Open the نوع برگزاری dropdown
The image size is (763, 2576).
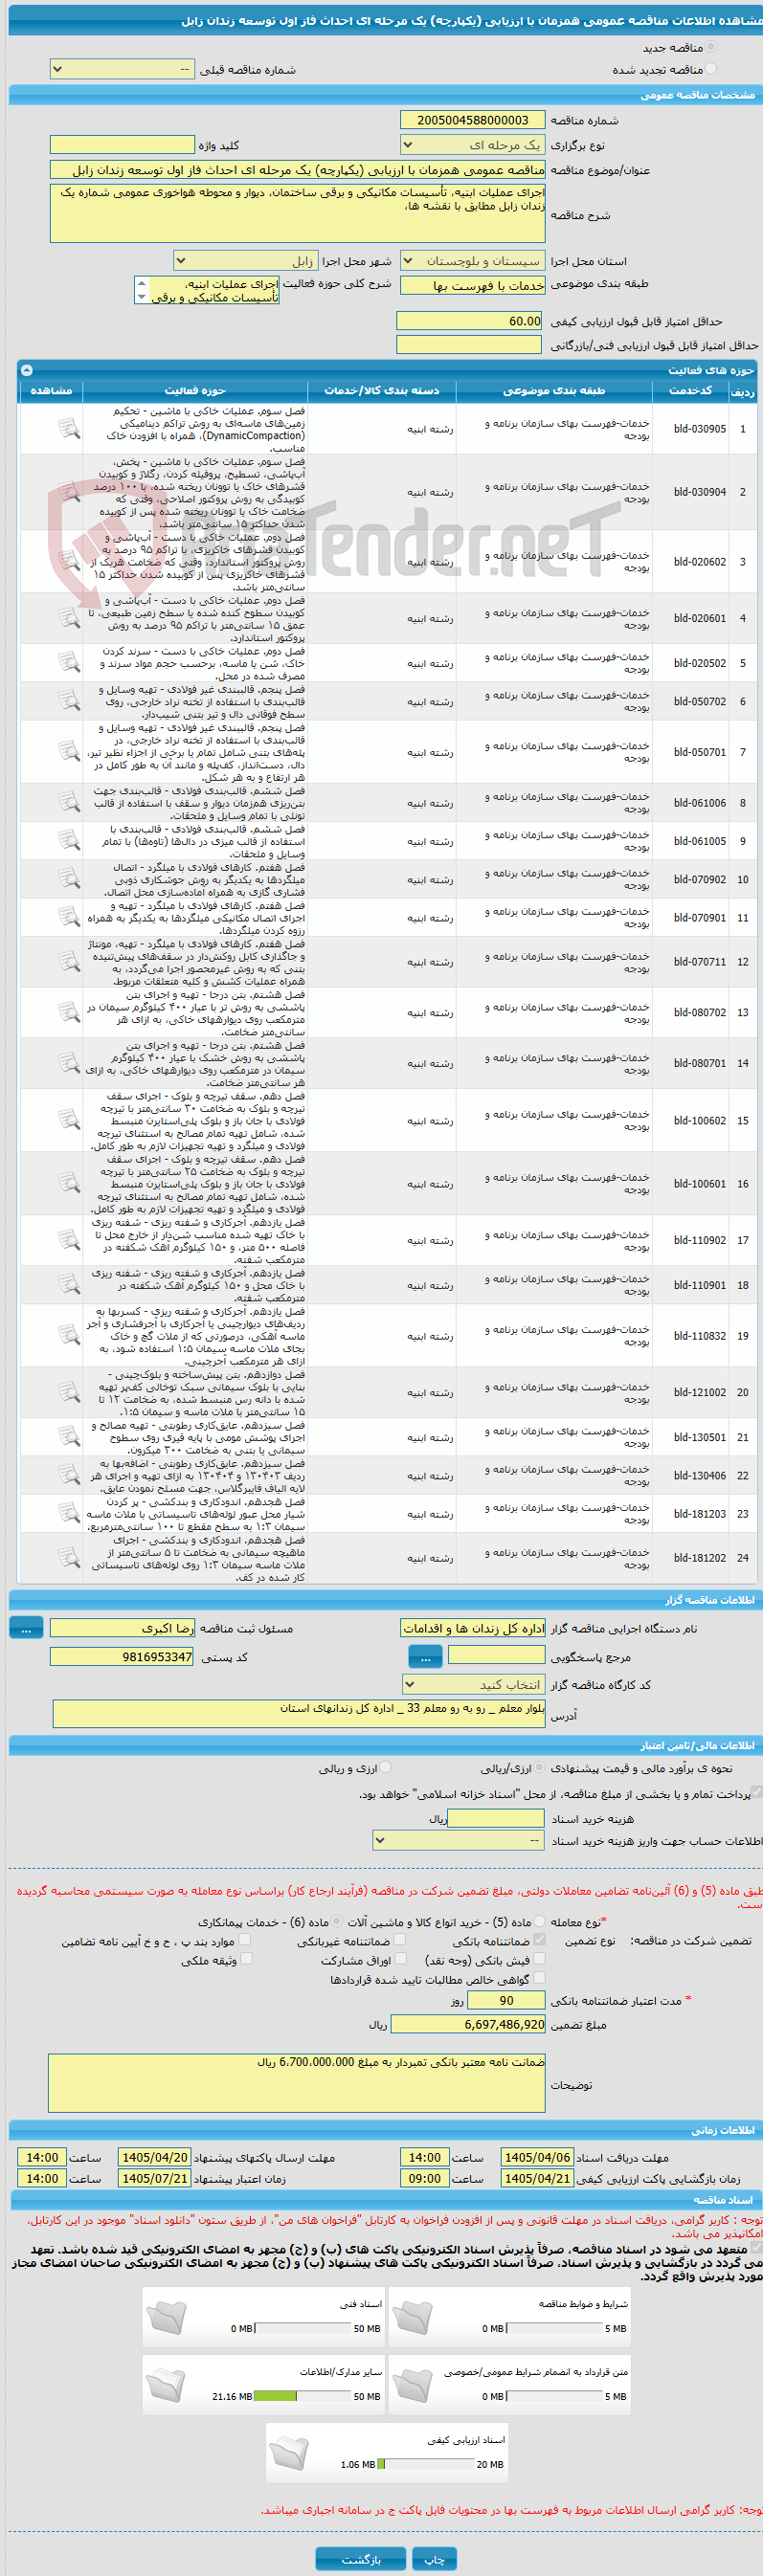[473, 145]
